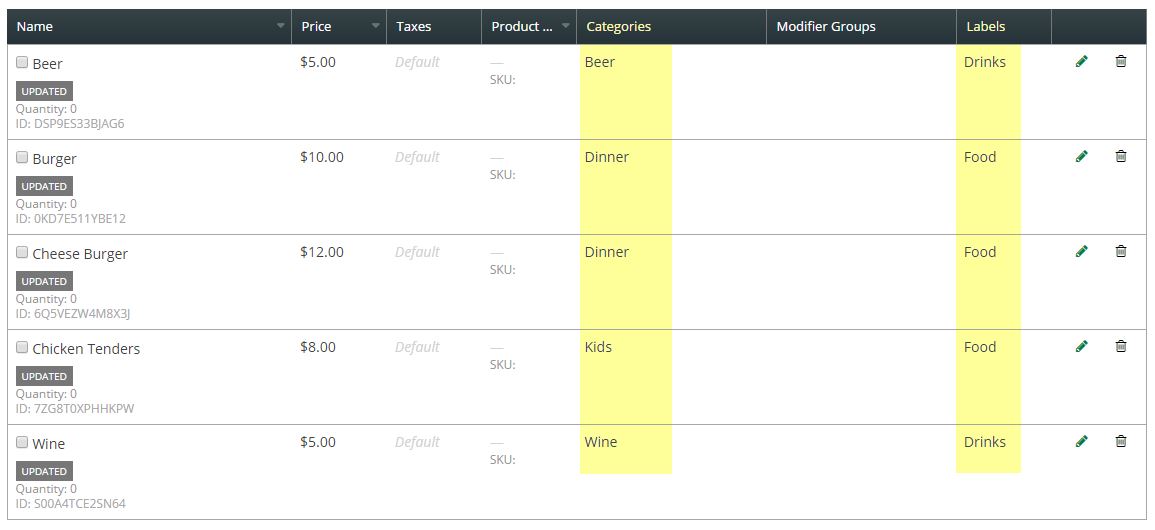Expand the Price column sort arrow
This screenshot has height=530, width=1155.
coord(376,26)
